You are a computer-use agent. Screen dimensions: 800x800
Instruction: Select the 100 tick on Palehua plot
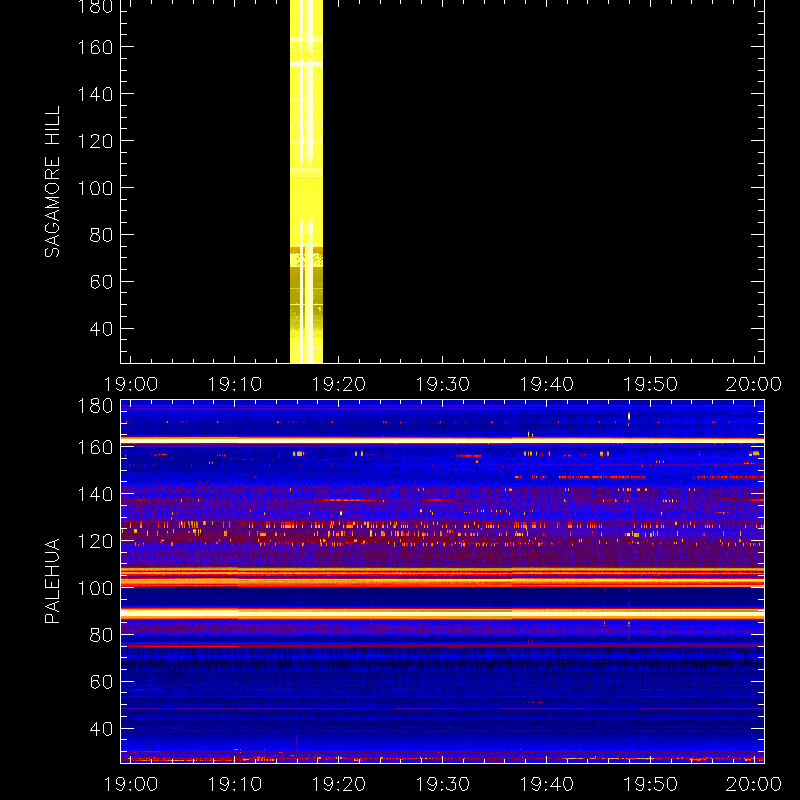95,588
